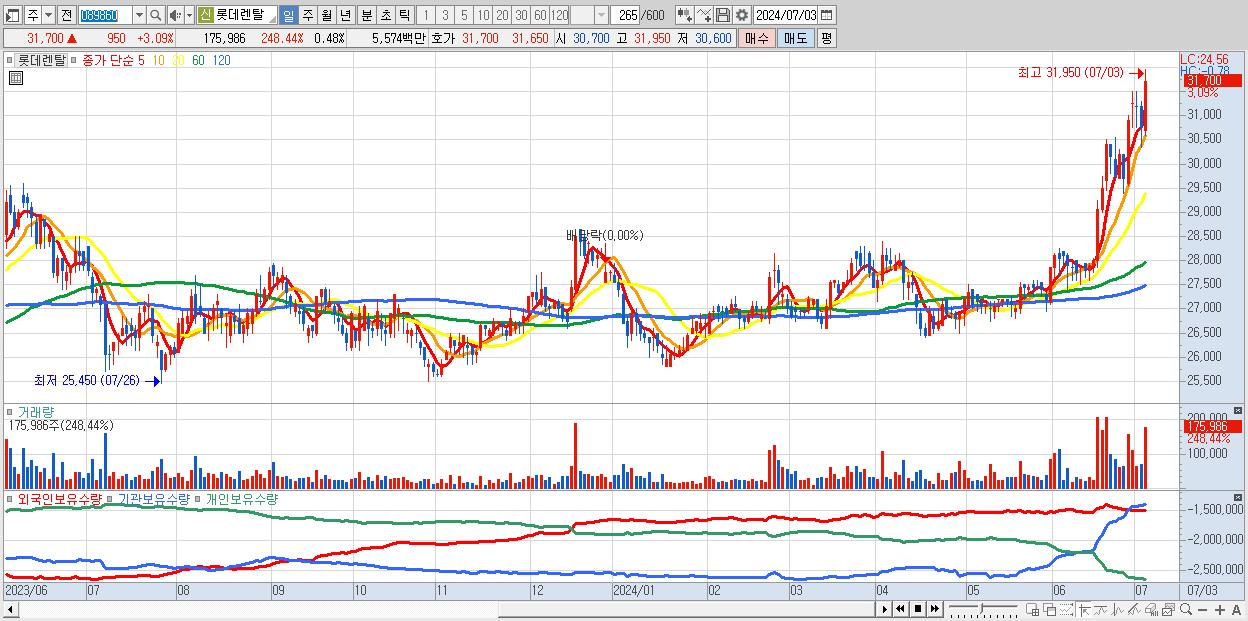Click the grid table icon under legend
Viewport: 1248px width, 621px height.
15,78
